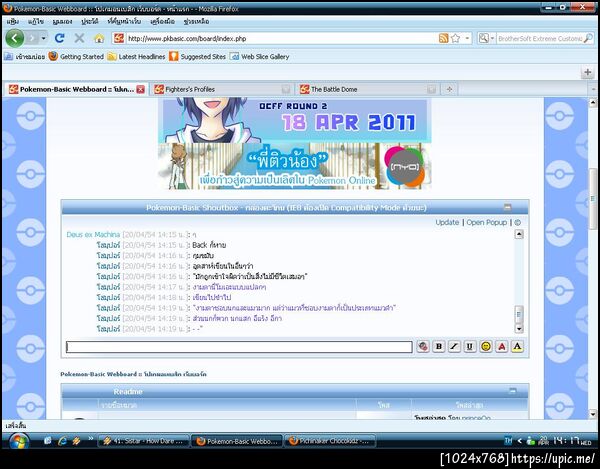Screen dimensions: 600x469
Task: Open a new tab with the plus button
Action: click(449, 89)
